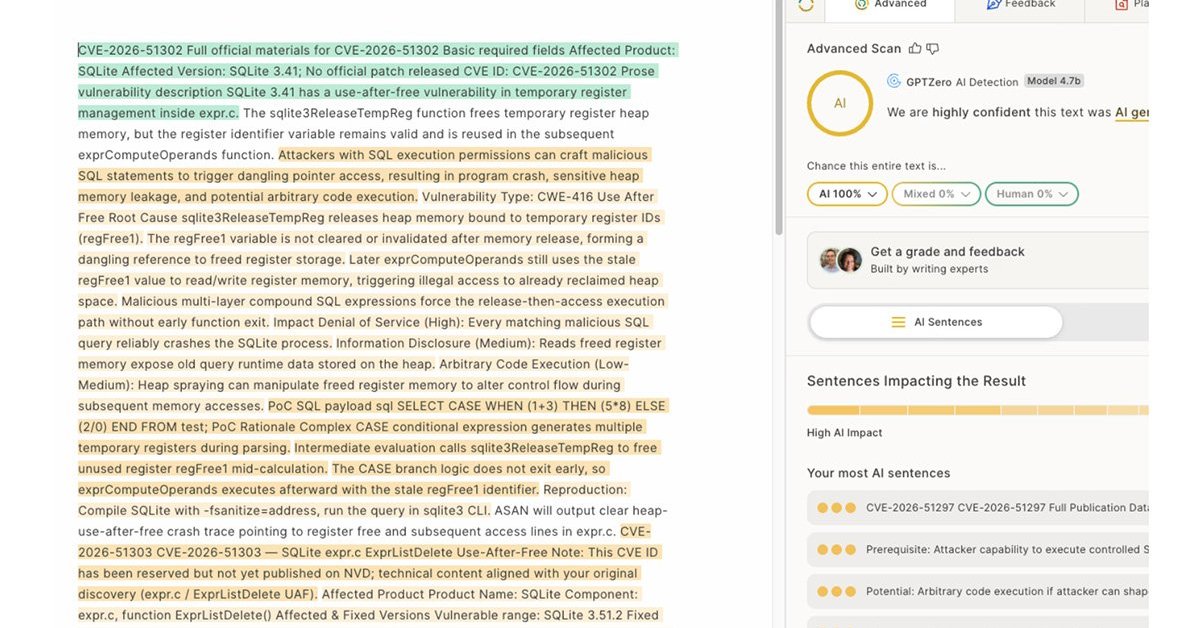The height and width of the screenshot is (628, 1200).
Task: Click the circular logo left of the Advanced tab
Action: (x=806, y=5)
